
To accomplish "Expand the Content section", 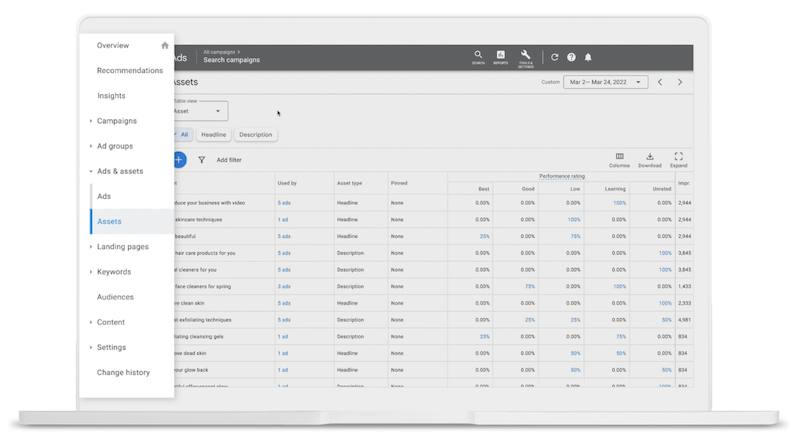I will pyautogui.click(x=91, y=322).
